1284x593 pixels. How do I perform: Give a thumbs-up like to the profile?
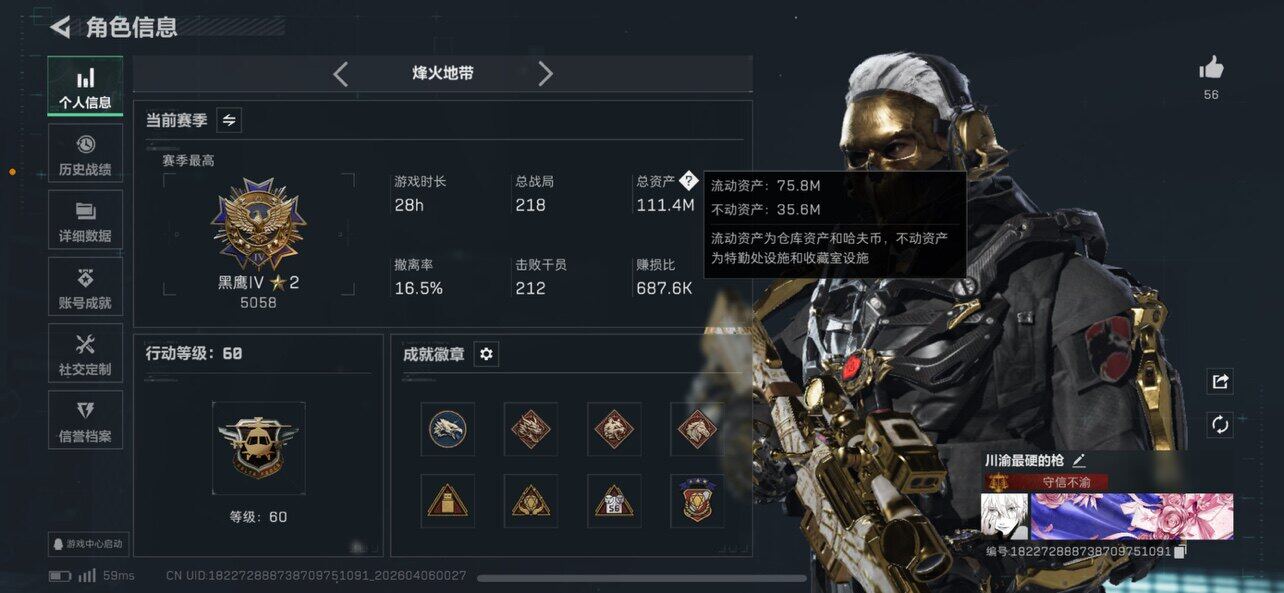pos(1211,68)
